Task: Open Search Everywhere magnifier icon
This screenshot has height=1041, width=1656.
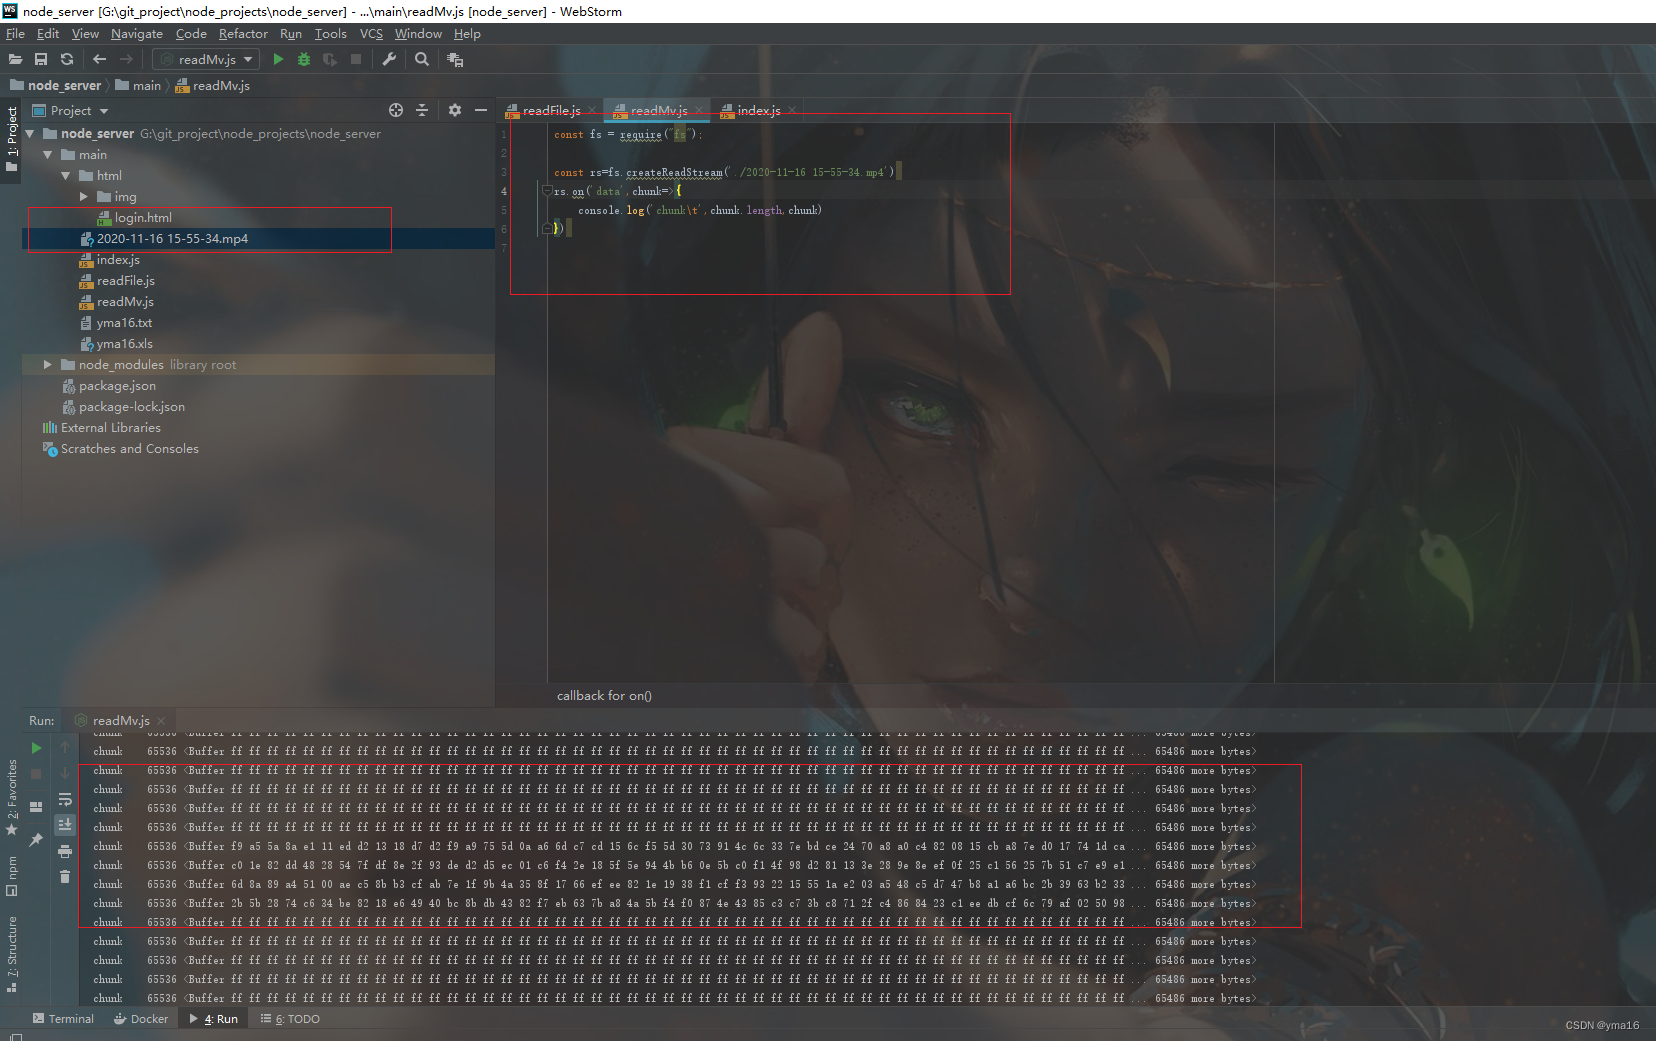Action: pyautogui.click(x=422, y=60)
